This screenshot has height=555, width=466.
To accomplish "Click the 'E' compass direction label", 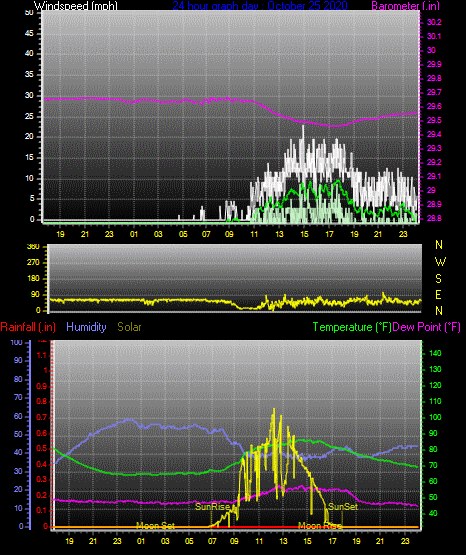I will pos(438,294).
